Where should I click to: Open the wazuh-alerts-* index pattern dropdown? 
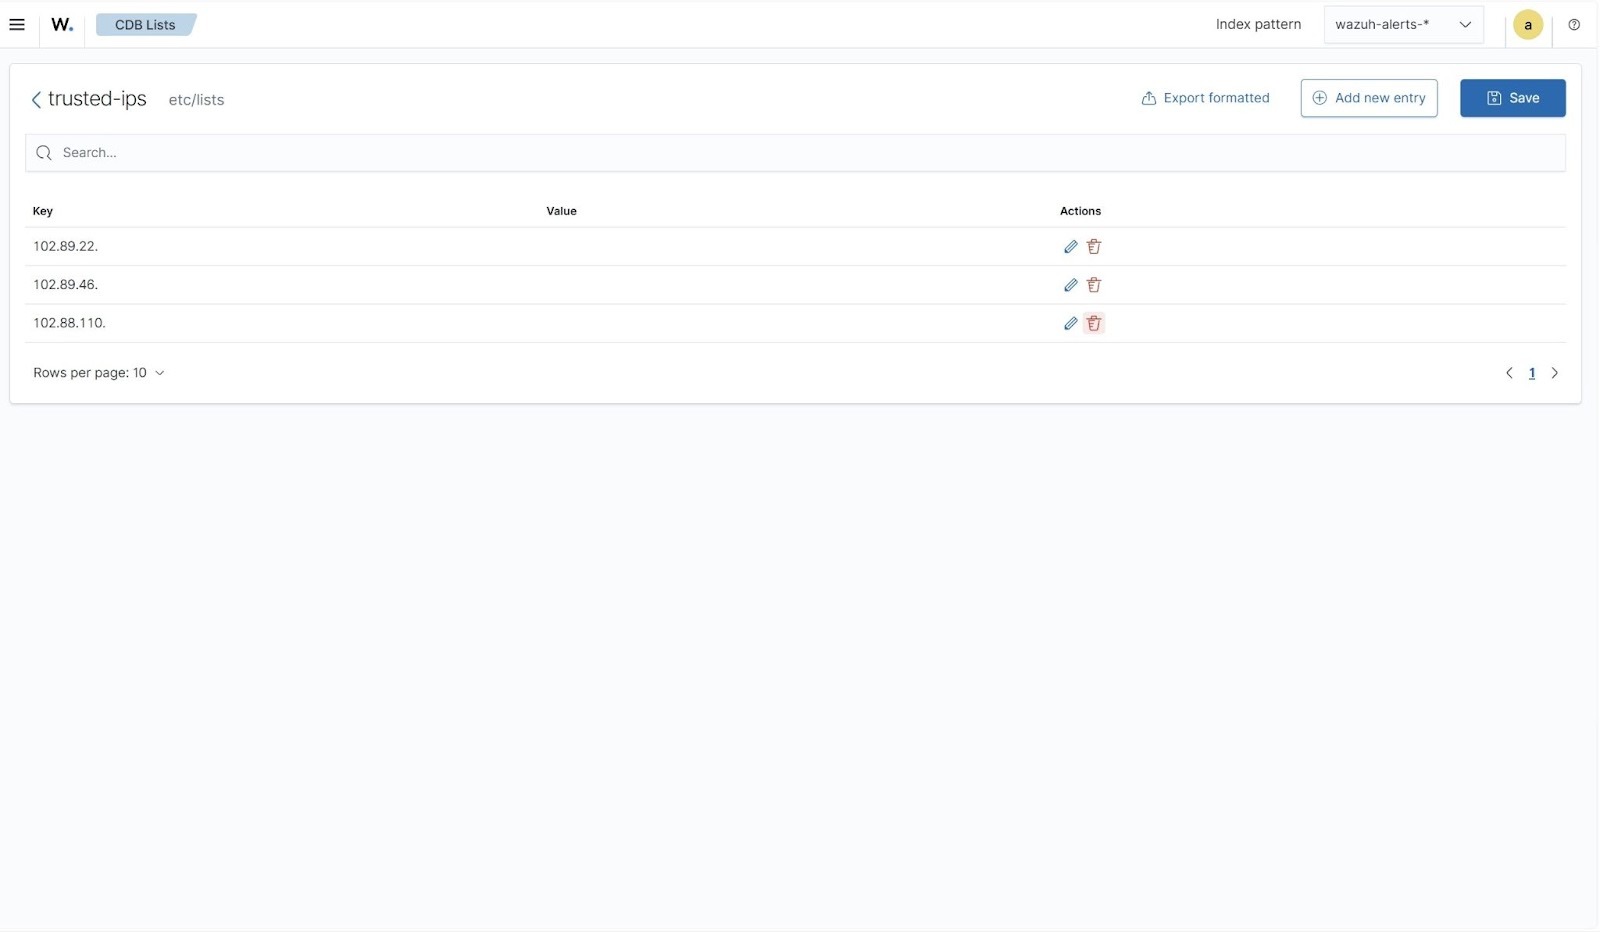click(x=1403, y=24)
